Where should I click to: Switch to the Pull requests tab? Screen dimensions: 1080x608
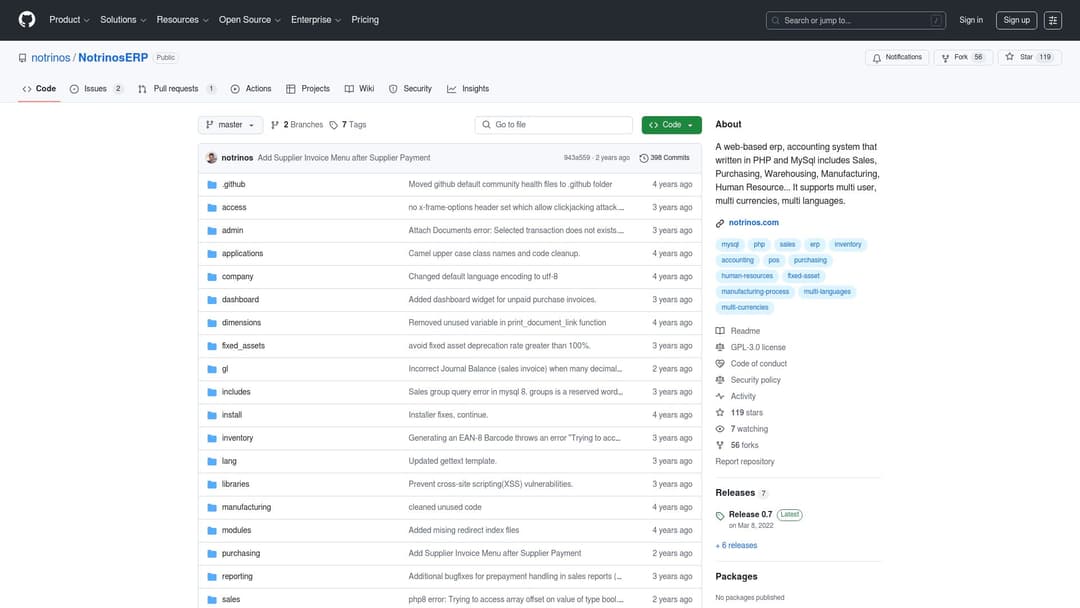[x=176, y=89]
